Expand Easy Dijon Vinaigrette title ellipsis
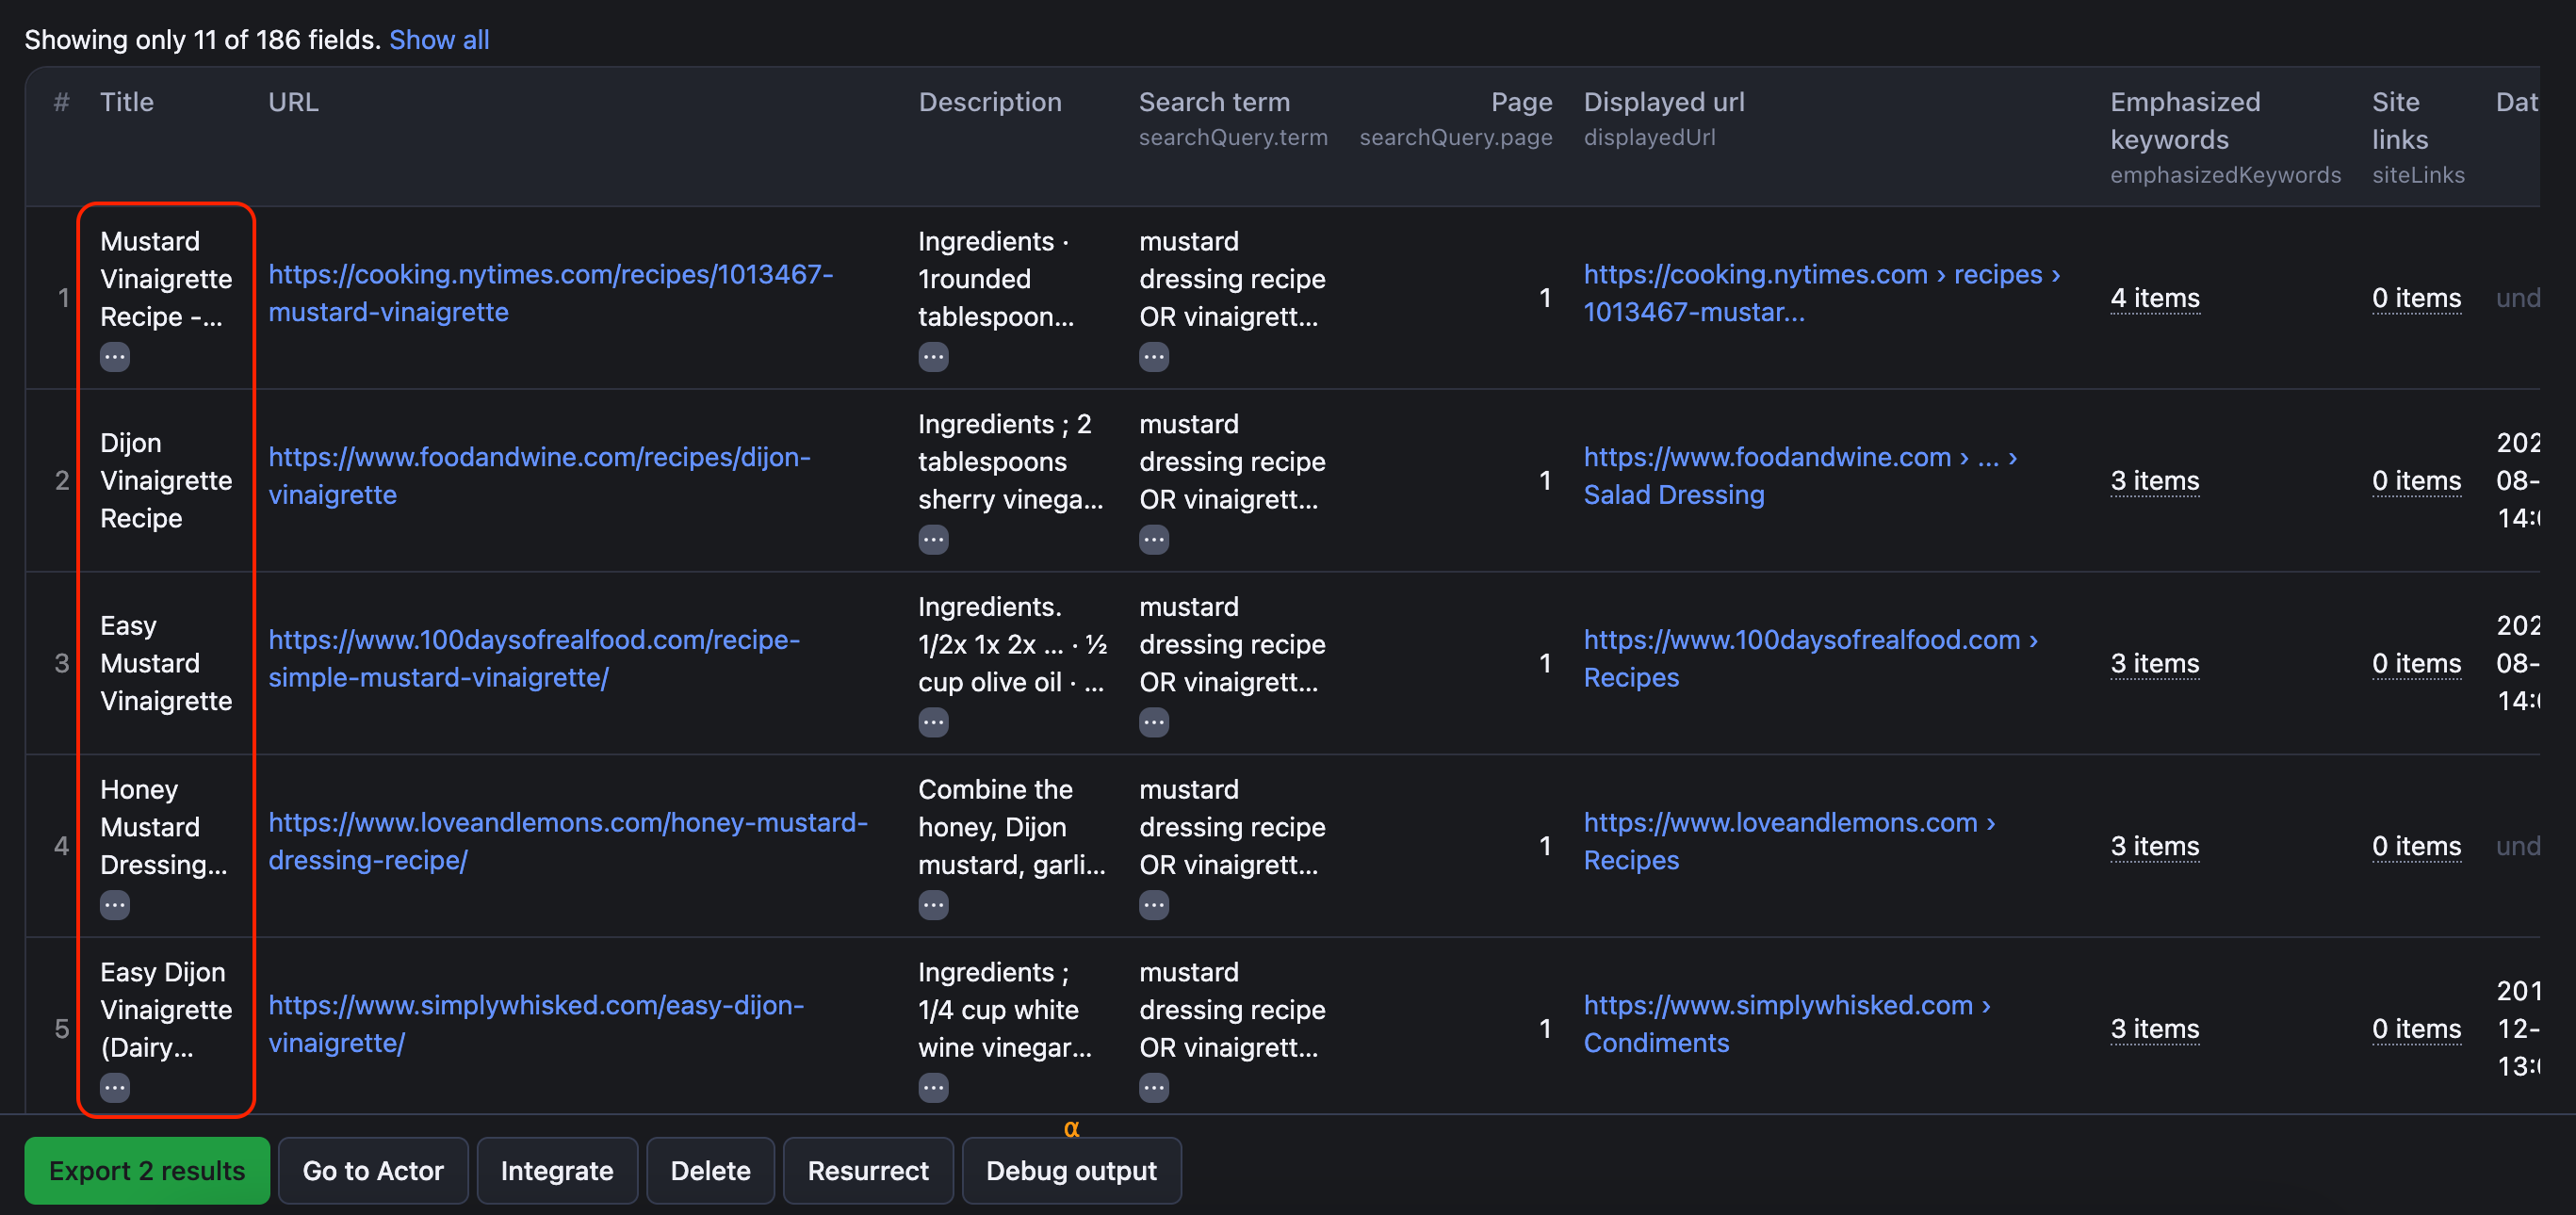2576x1215 pixels. click(x=115, y=1087)
